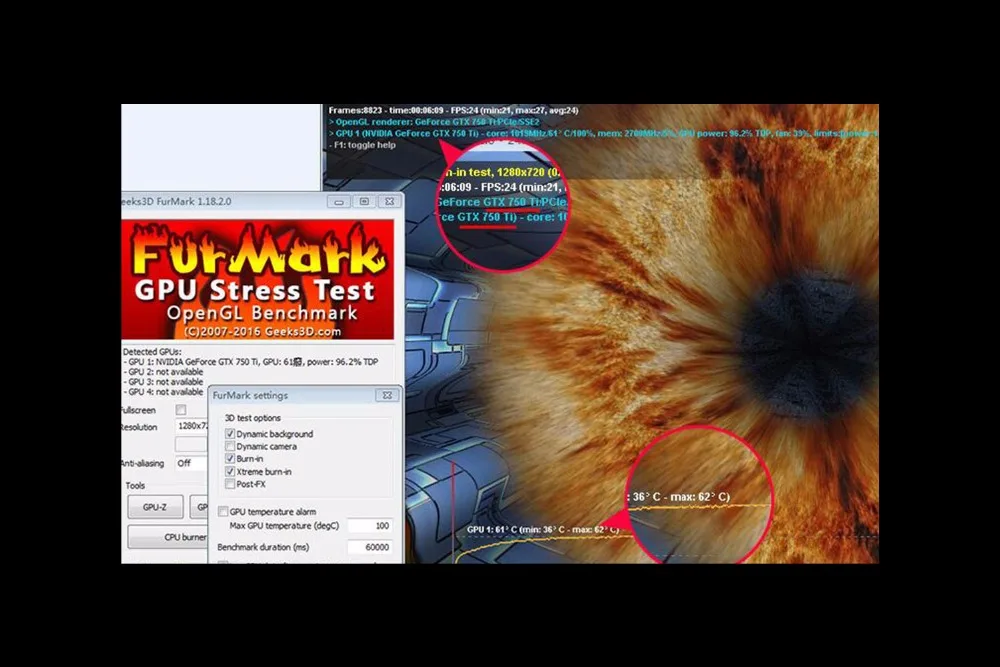Image resolution: width=1000 pixels, height=667 pixels.
Task: Click the 'Benchmark duration (ms)' label
Action: (x=263, y=547)
